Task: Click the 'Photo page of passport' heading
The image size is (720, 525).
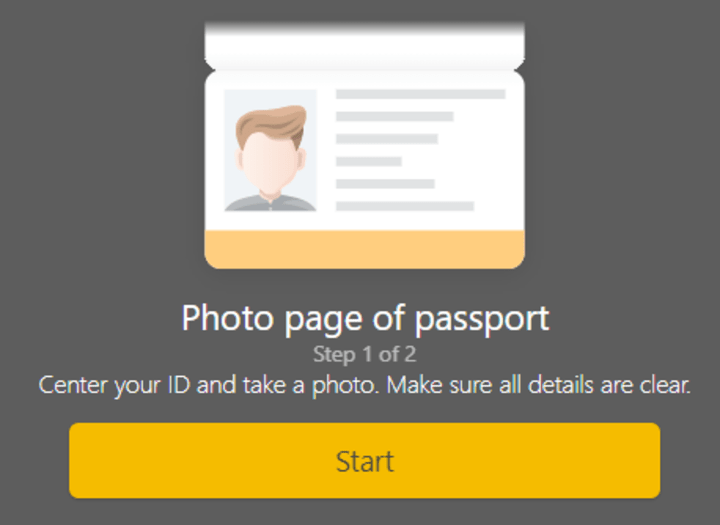Action: 366,318
